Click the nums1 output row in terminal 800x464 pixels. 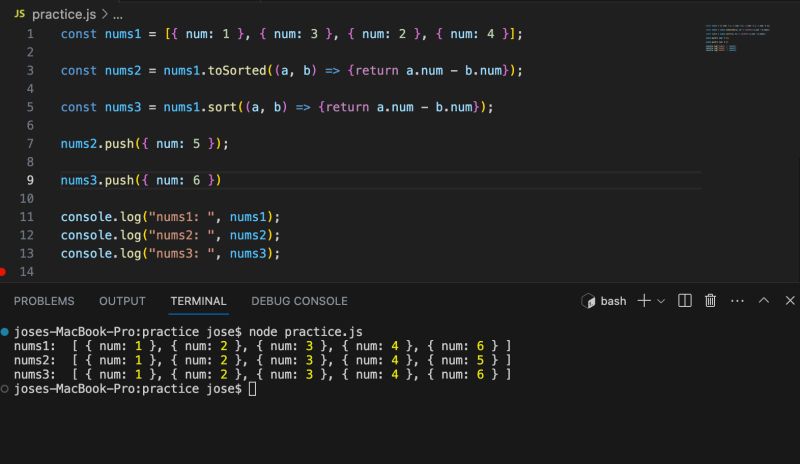[262, 346]
